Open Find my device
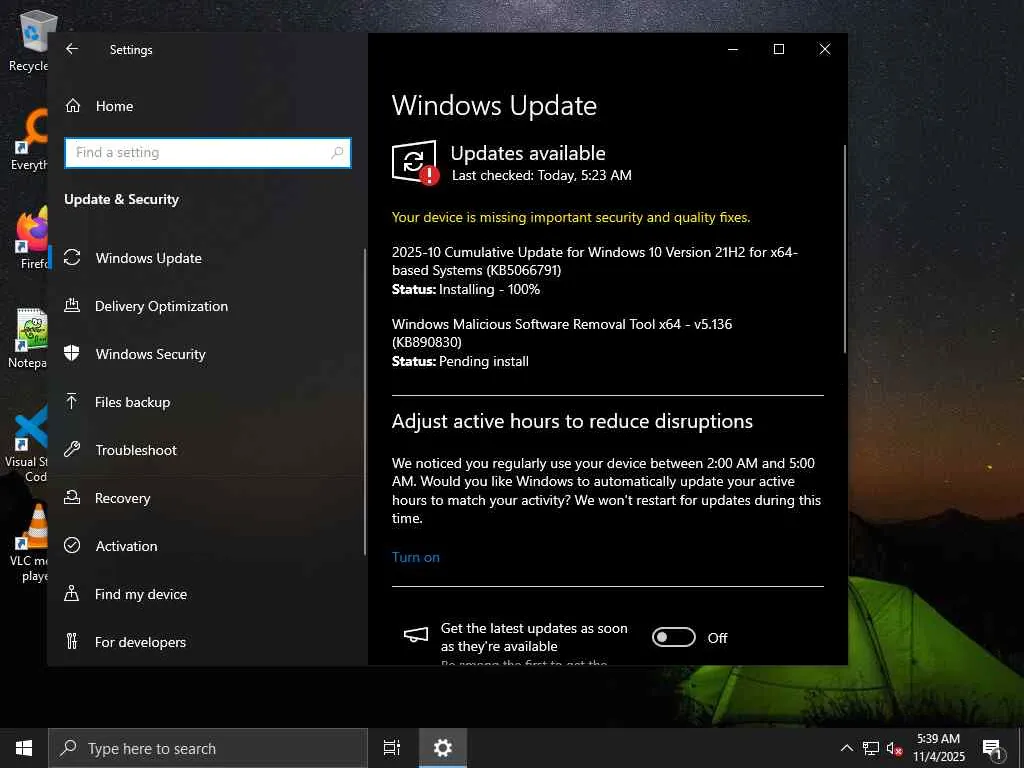The width and height of the screenshot is (1024, 768). point(206,594)
